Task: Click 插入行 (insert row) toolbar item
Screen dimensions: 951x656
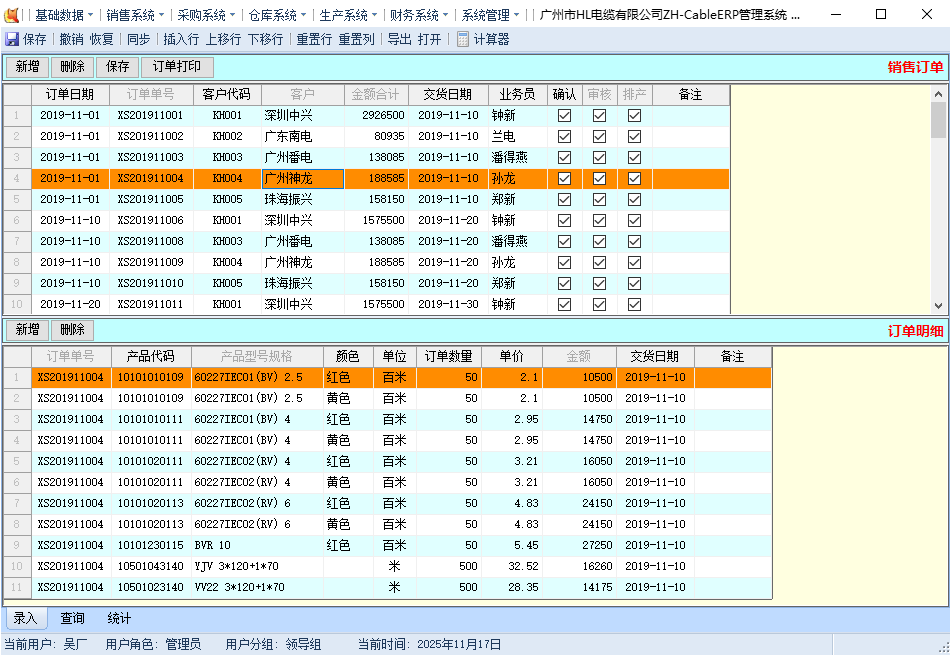Action: click(x=181, y=39)
